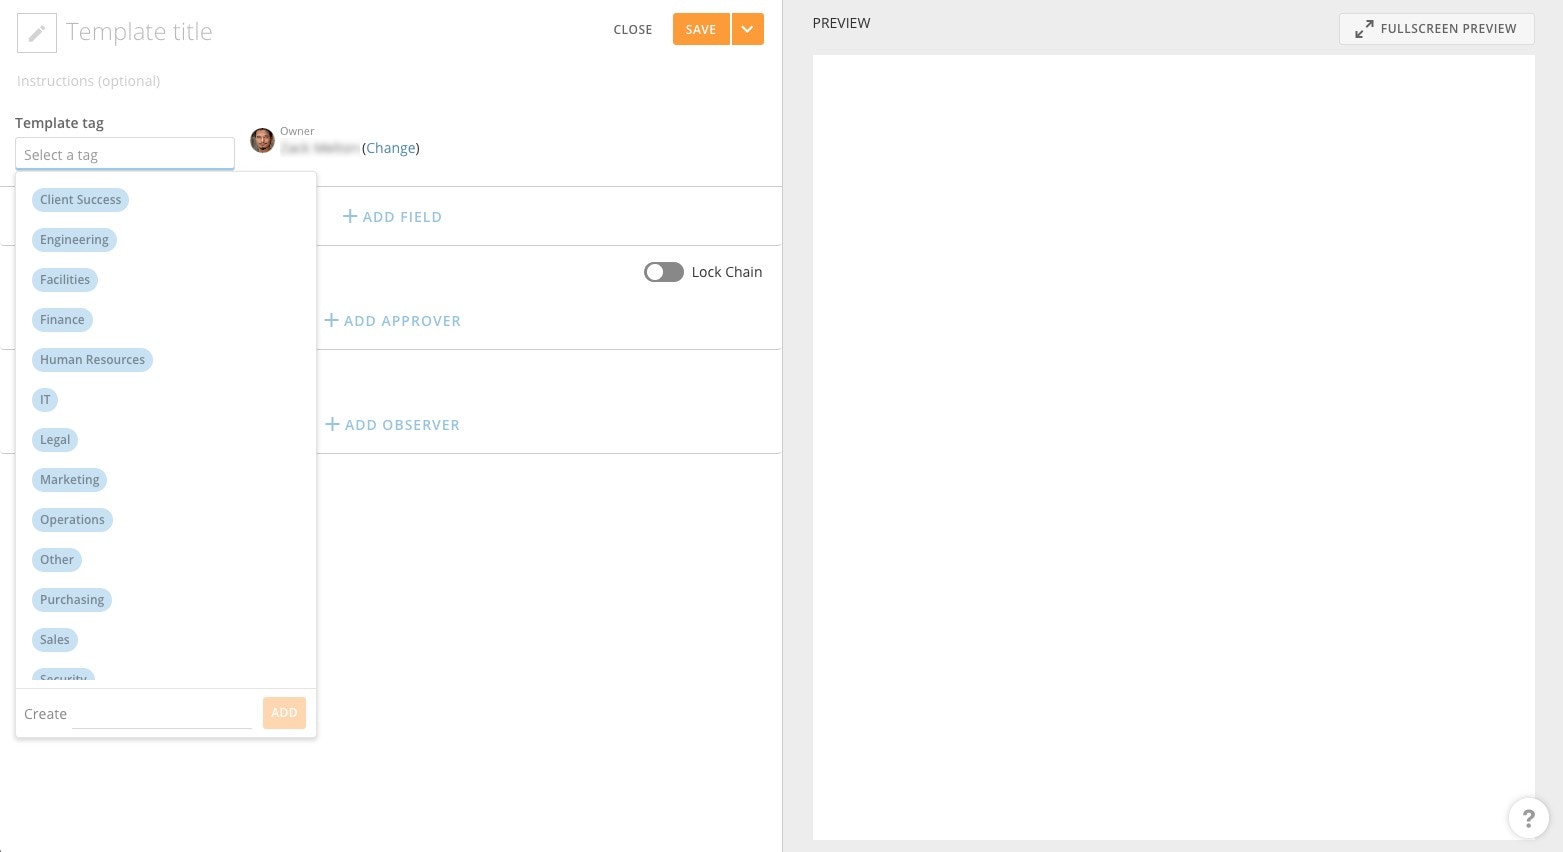This screenshot has height=852, width=1563.
Task: Select the Human Resources tag
Action: tap(92, 360)
